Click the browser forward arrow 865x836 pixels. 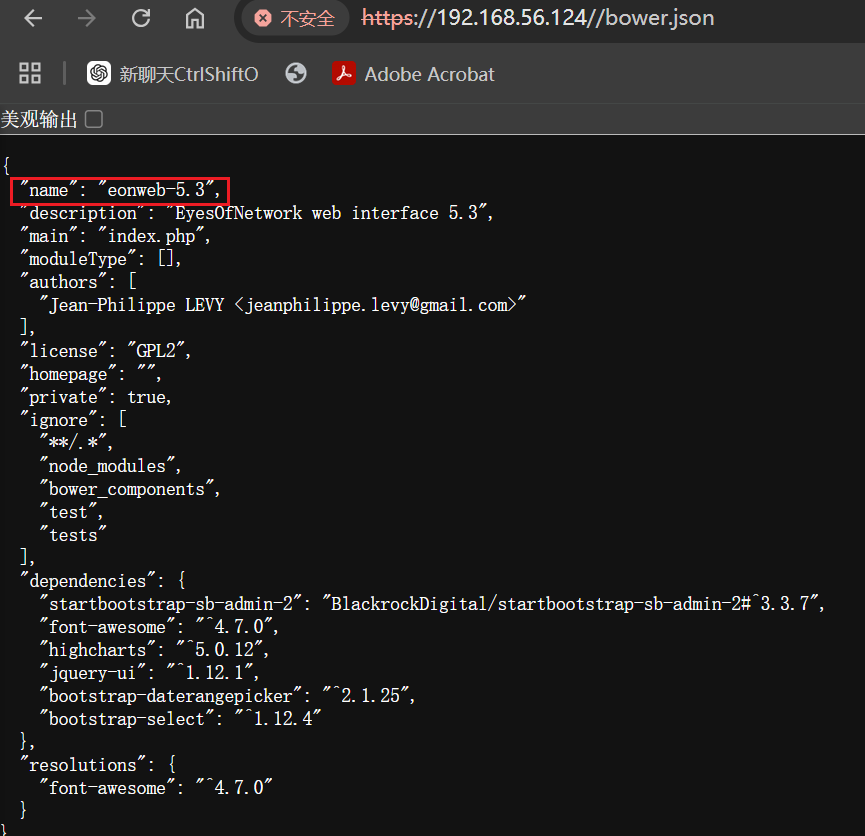[87, 18]
